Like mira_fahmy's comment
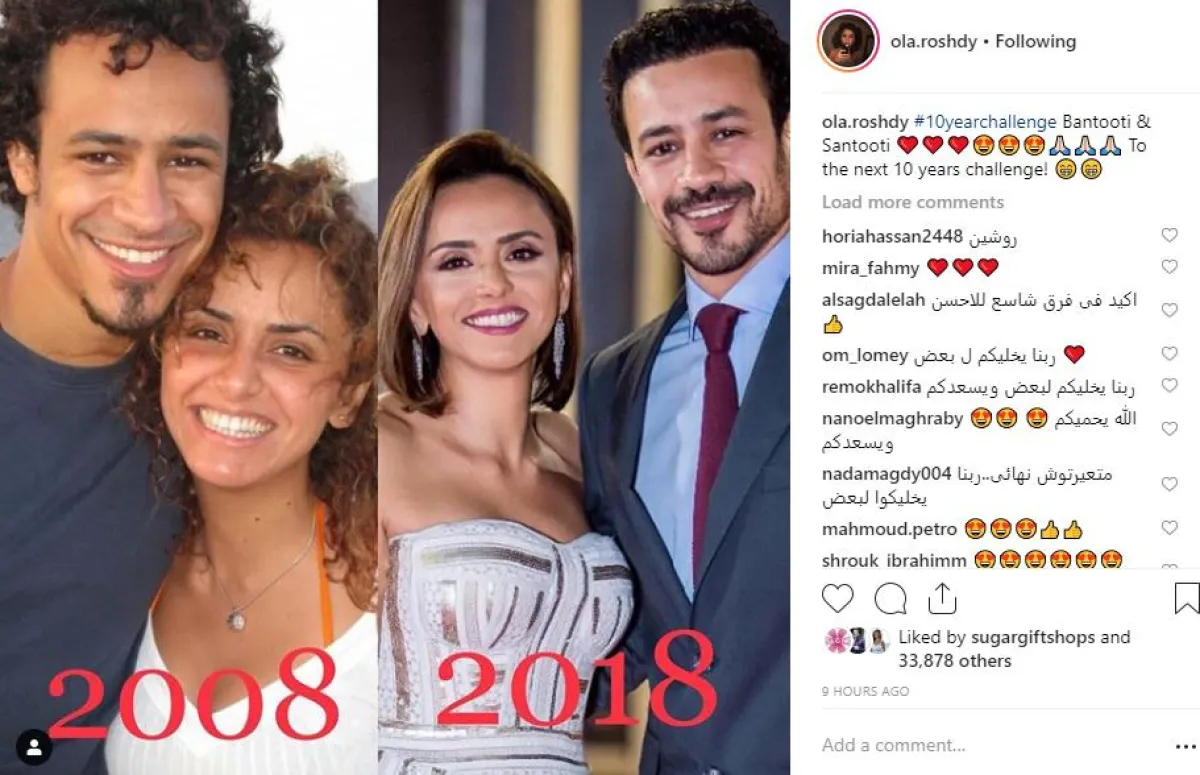Screen dimensions: 1200x775 [x=1169, y=267]
